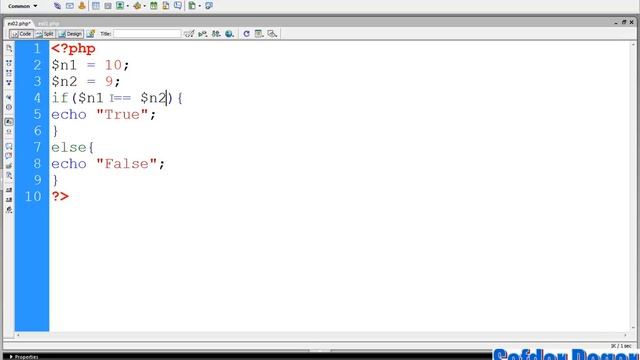This screenshot has width=640, height=360.
Task: Click "else{" on line 7
Action: (x=73, y=147)
